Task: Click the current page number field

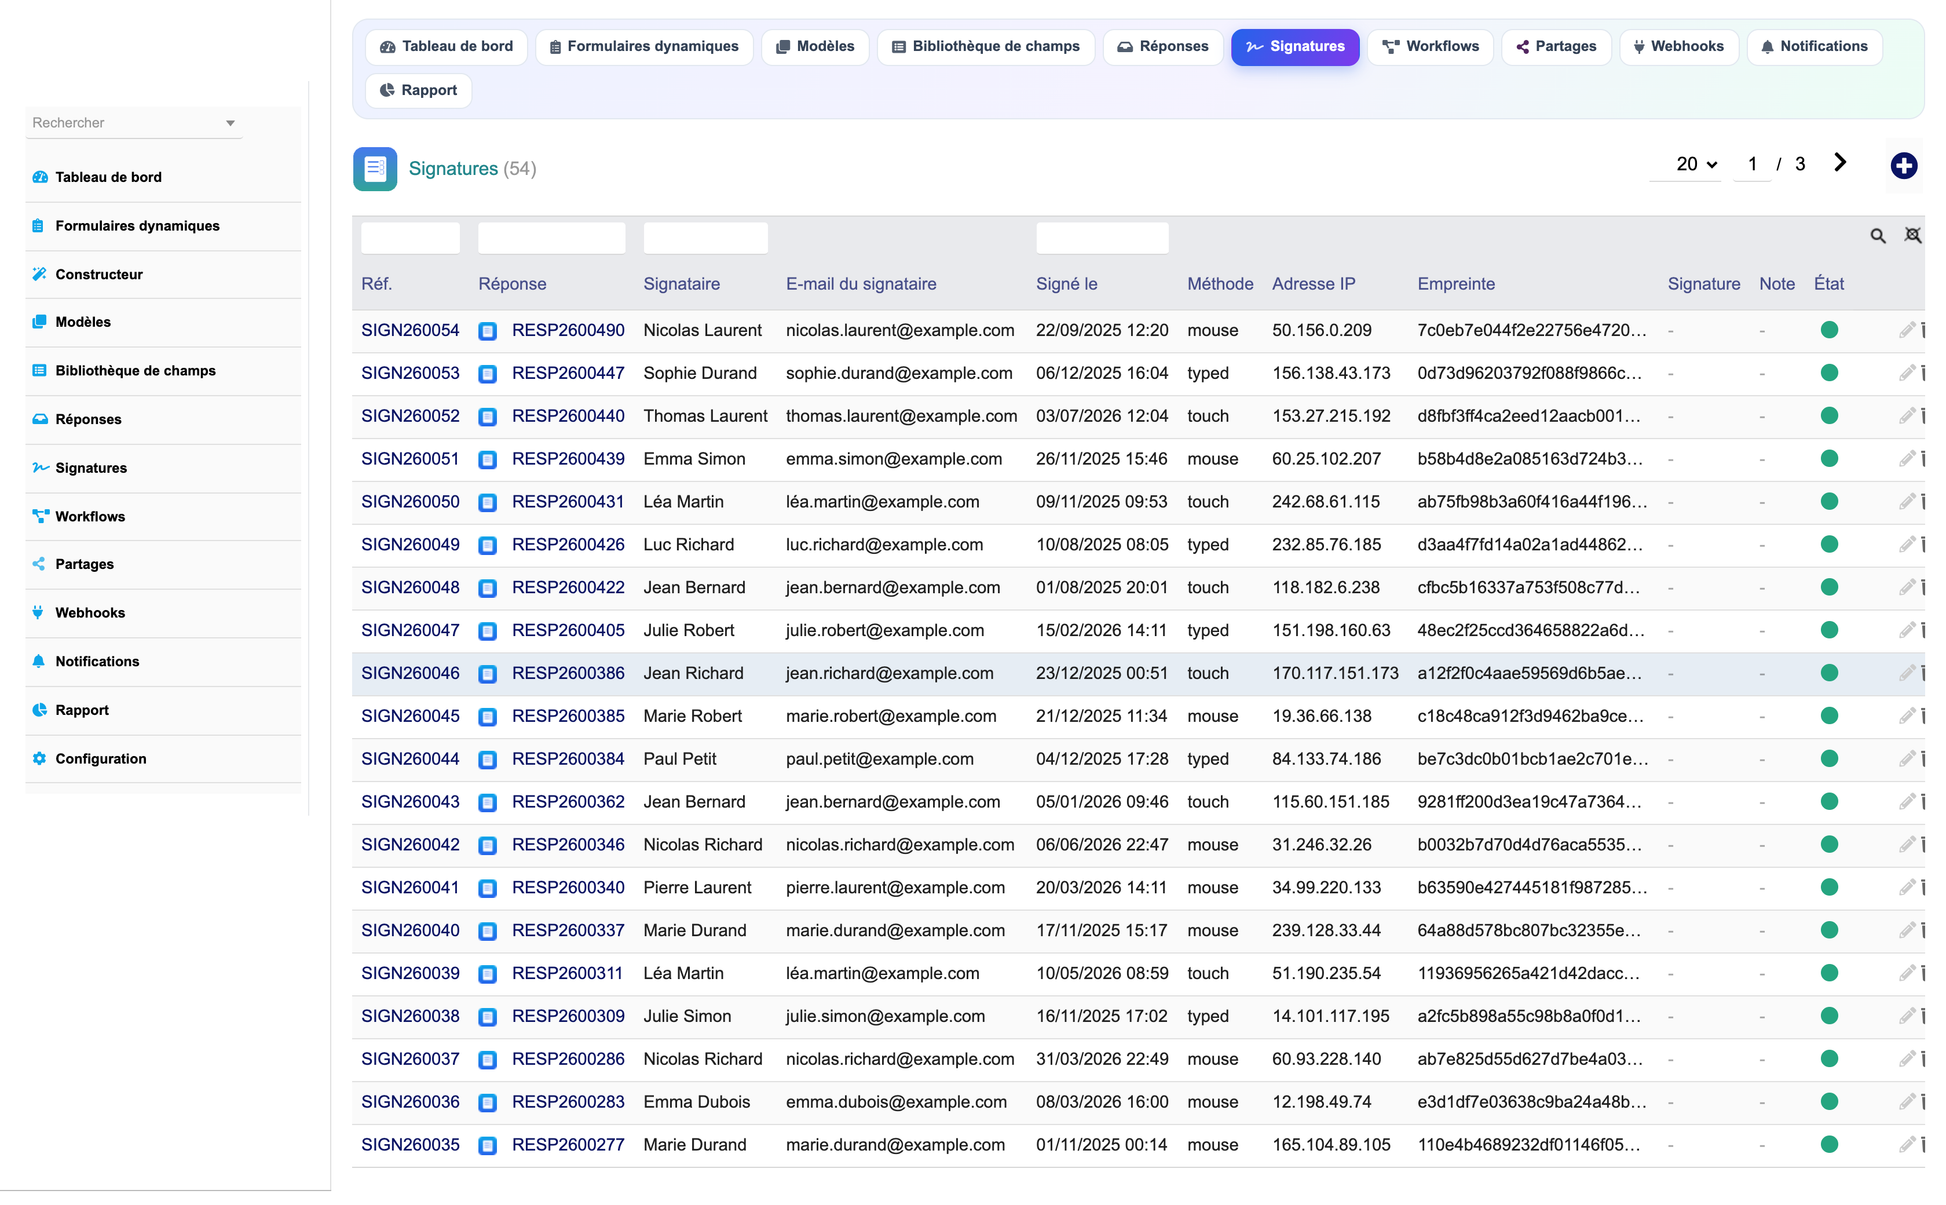Action: click(1752, 164)
